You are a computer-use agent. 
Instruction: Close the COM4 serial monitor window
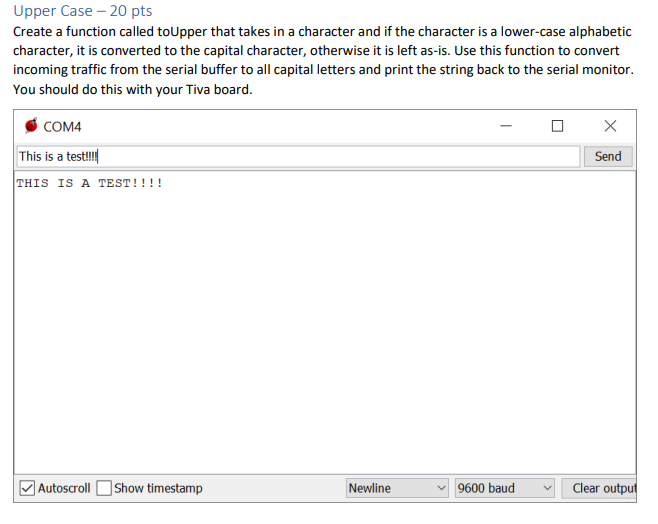[610, 126]
